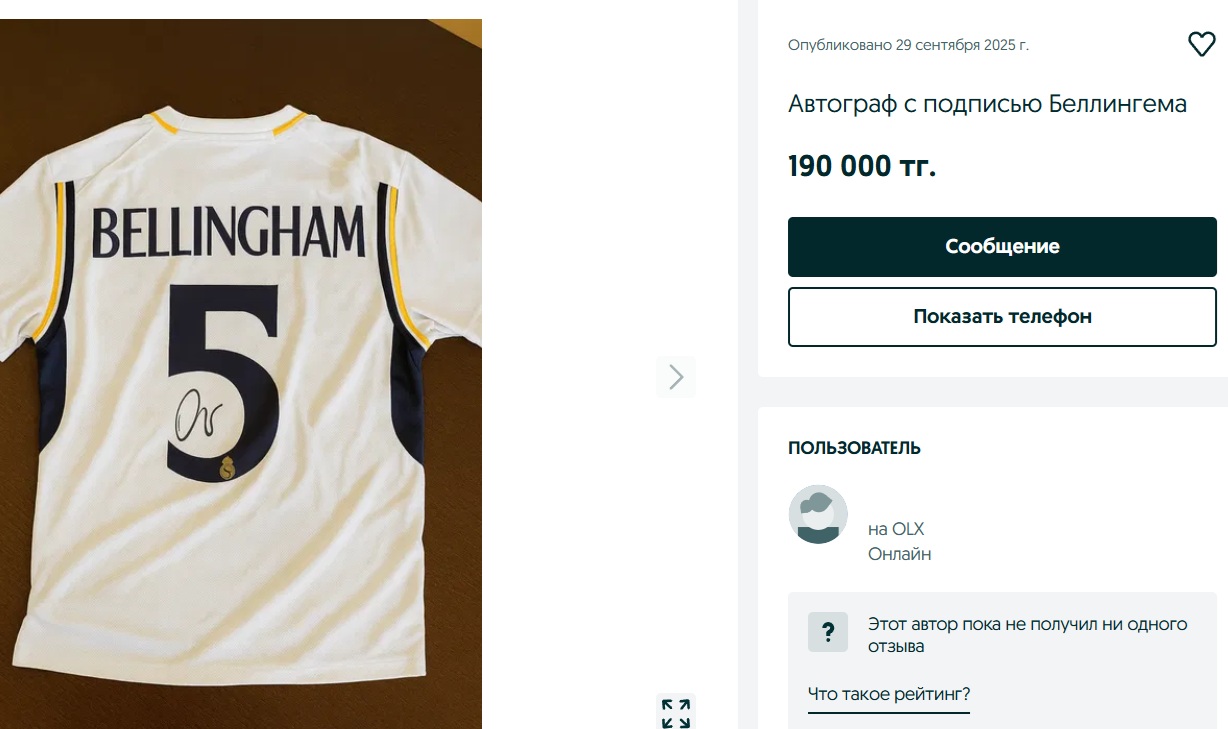
Task: Open photo in fullscreen view
Action: pyautogui.click(x=676, y=713)
